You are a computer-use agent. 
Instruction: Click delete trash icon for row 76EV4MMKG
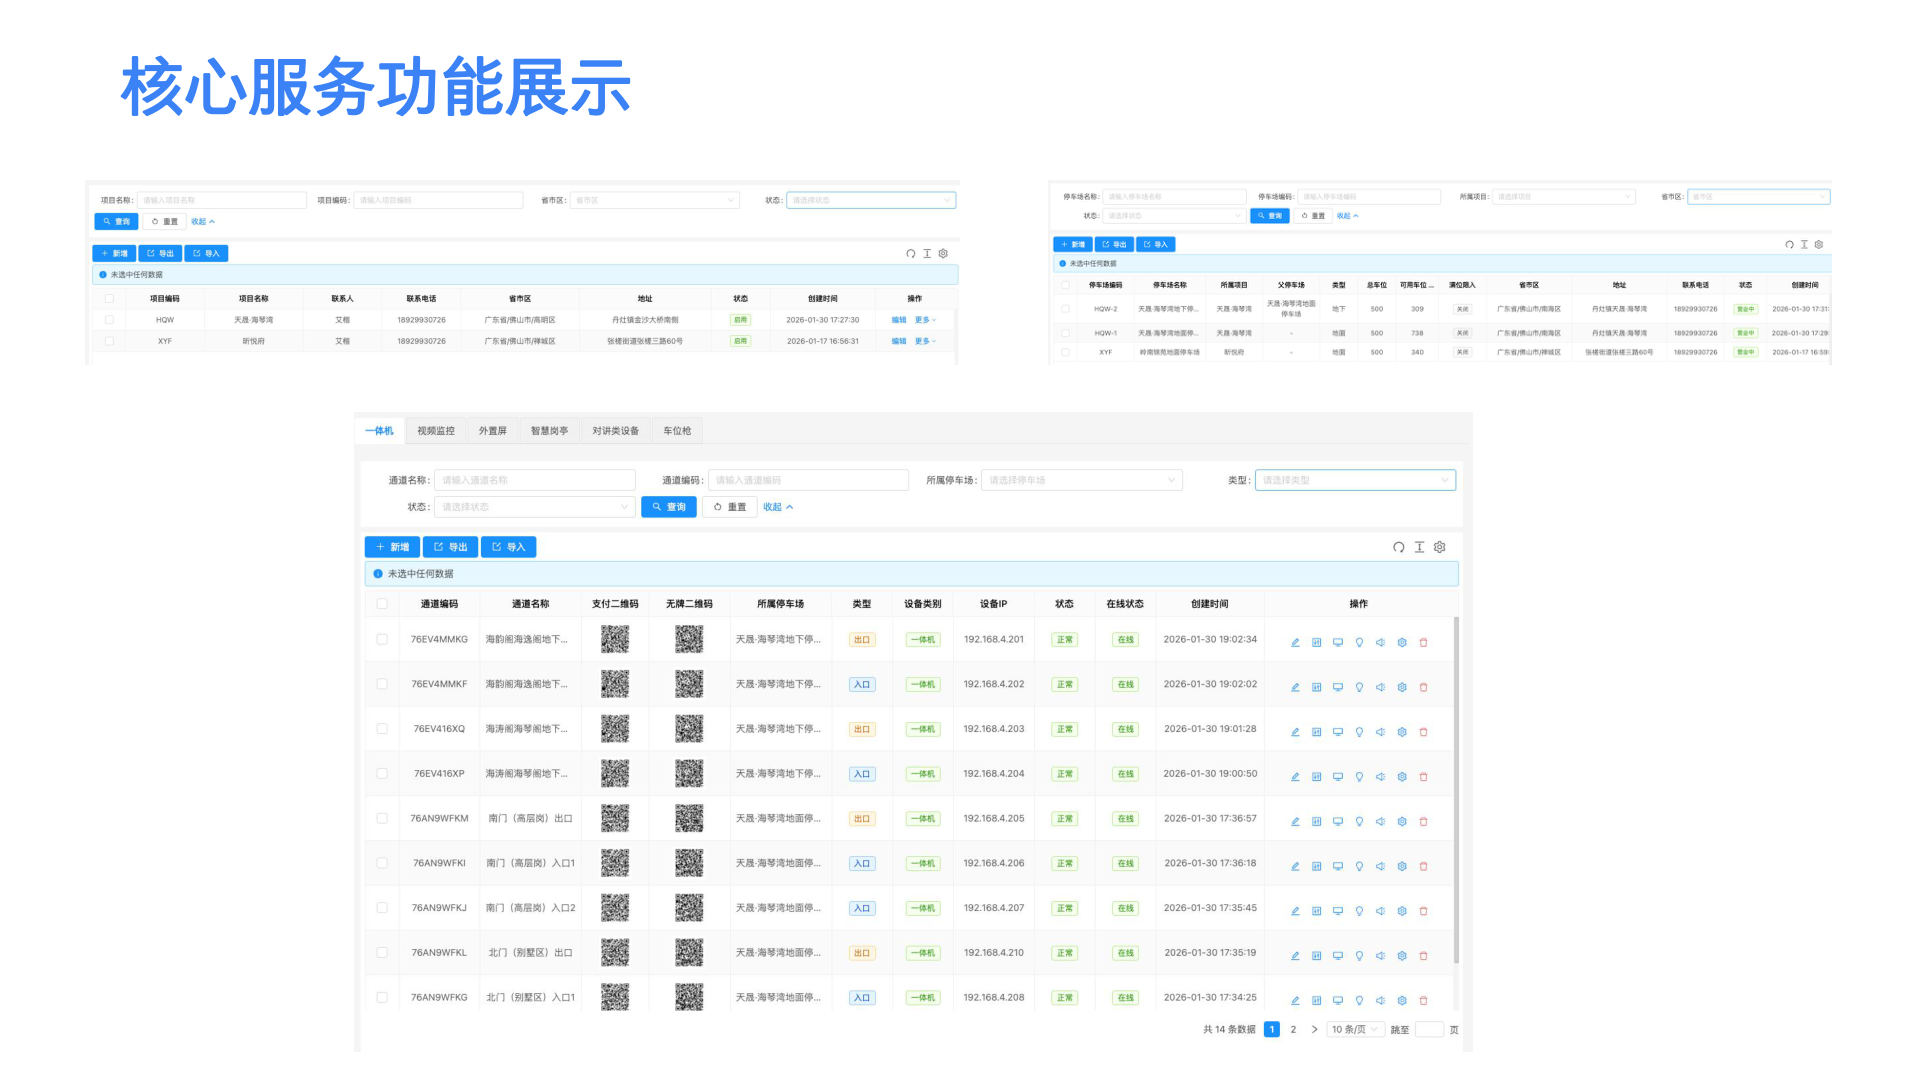tap(1423, 643)
